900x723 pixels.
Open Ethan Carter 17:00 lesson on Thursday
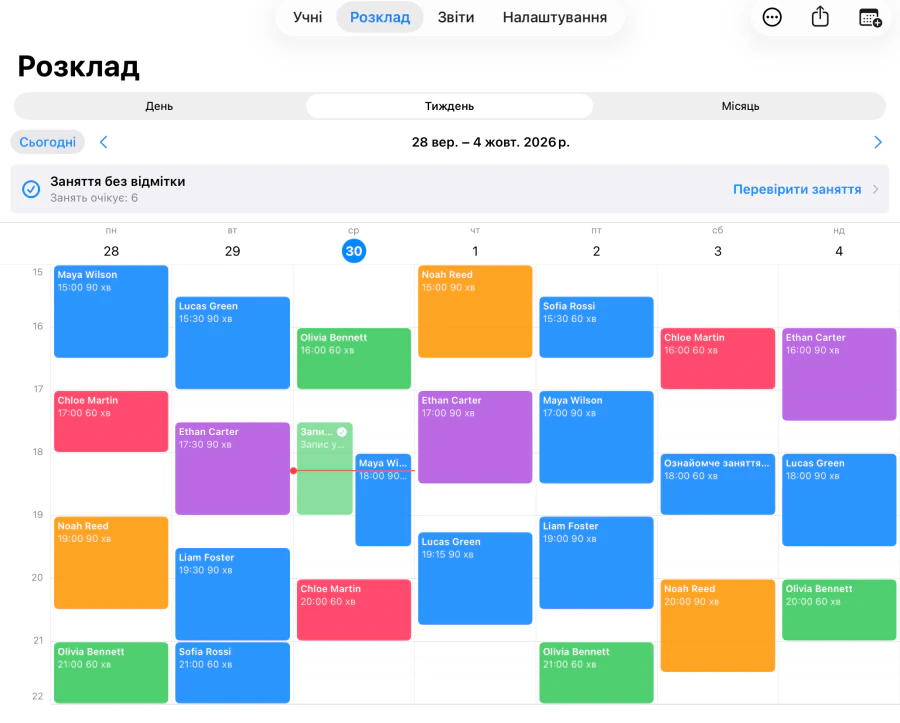[x=475, y=437]
